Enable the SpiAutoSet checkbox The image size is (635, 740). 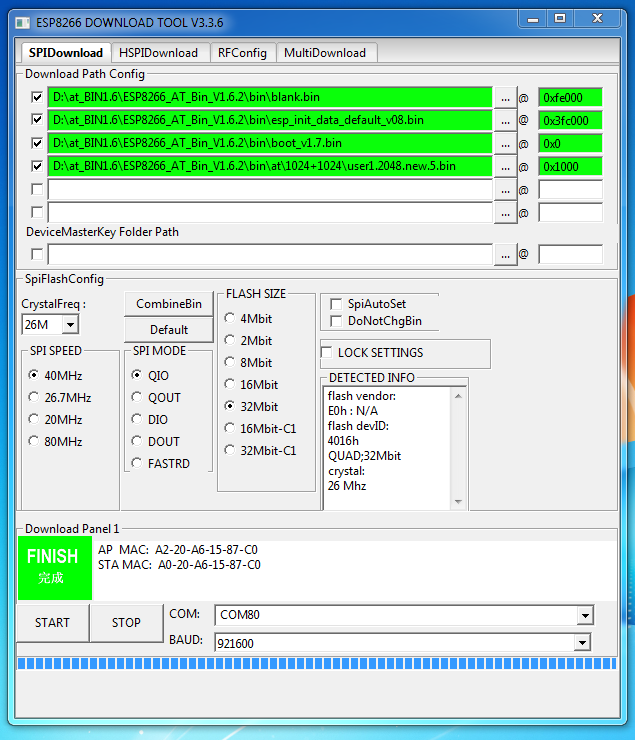coord(336,304)
